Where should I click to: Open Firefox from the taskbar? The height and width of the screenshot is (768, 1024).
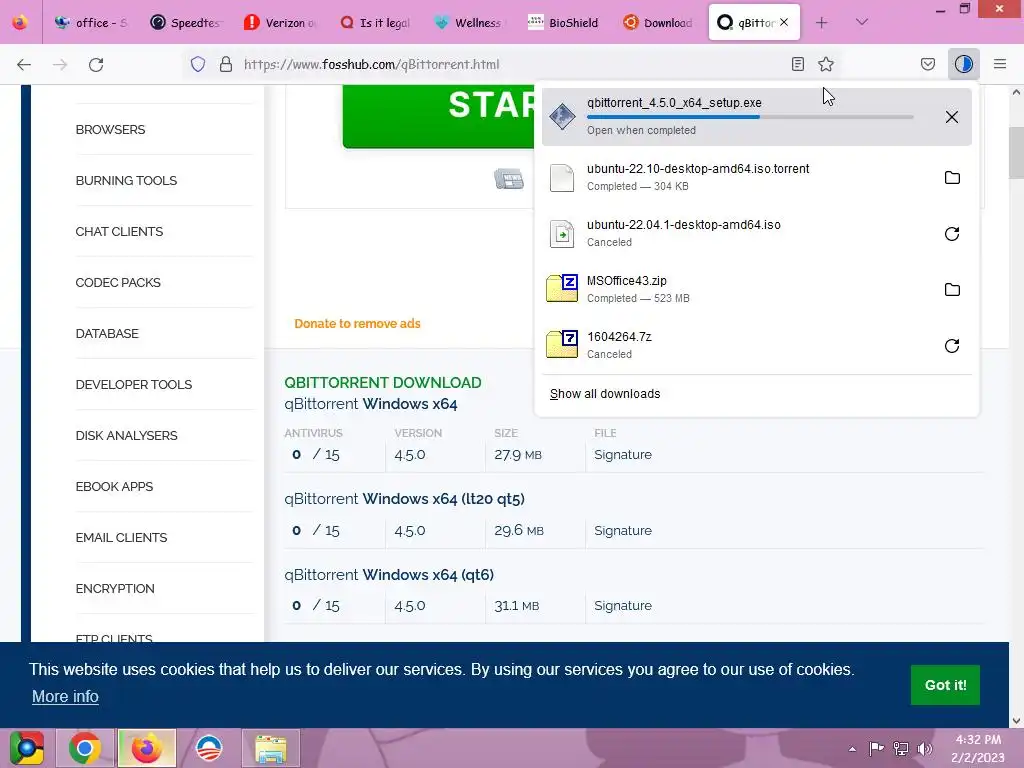147,748
